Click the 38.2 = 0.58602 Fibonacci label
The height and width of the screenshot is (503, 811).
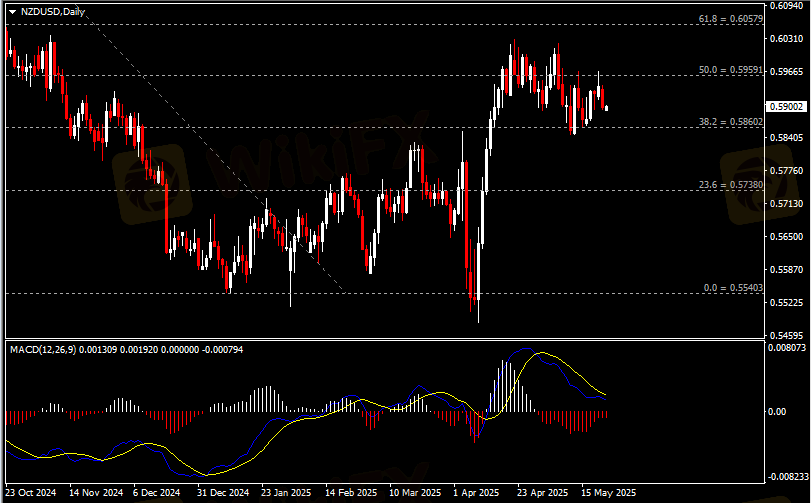(730, 122)
